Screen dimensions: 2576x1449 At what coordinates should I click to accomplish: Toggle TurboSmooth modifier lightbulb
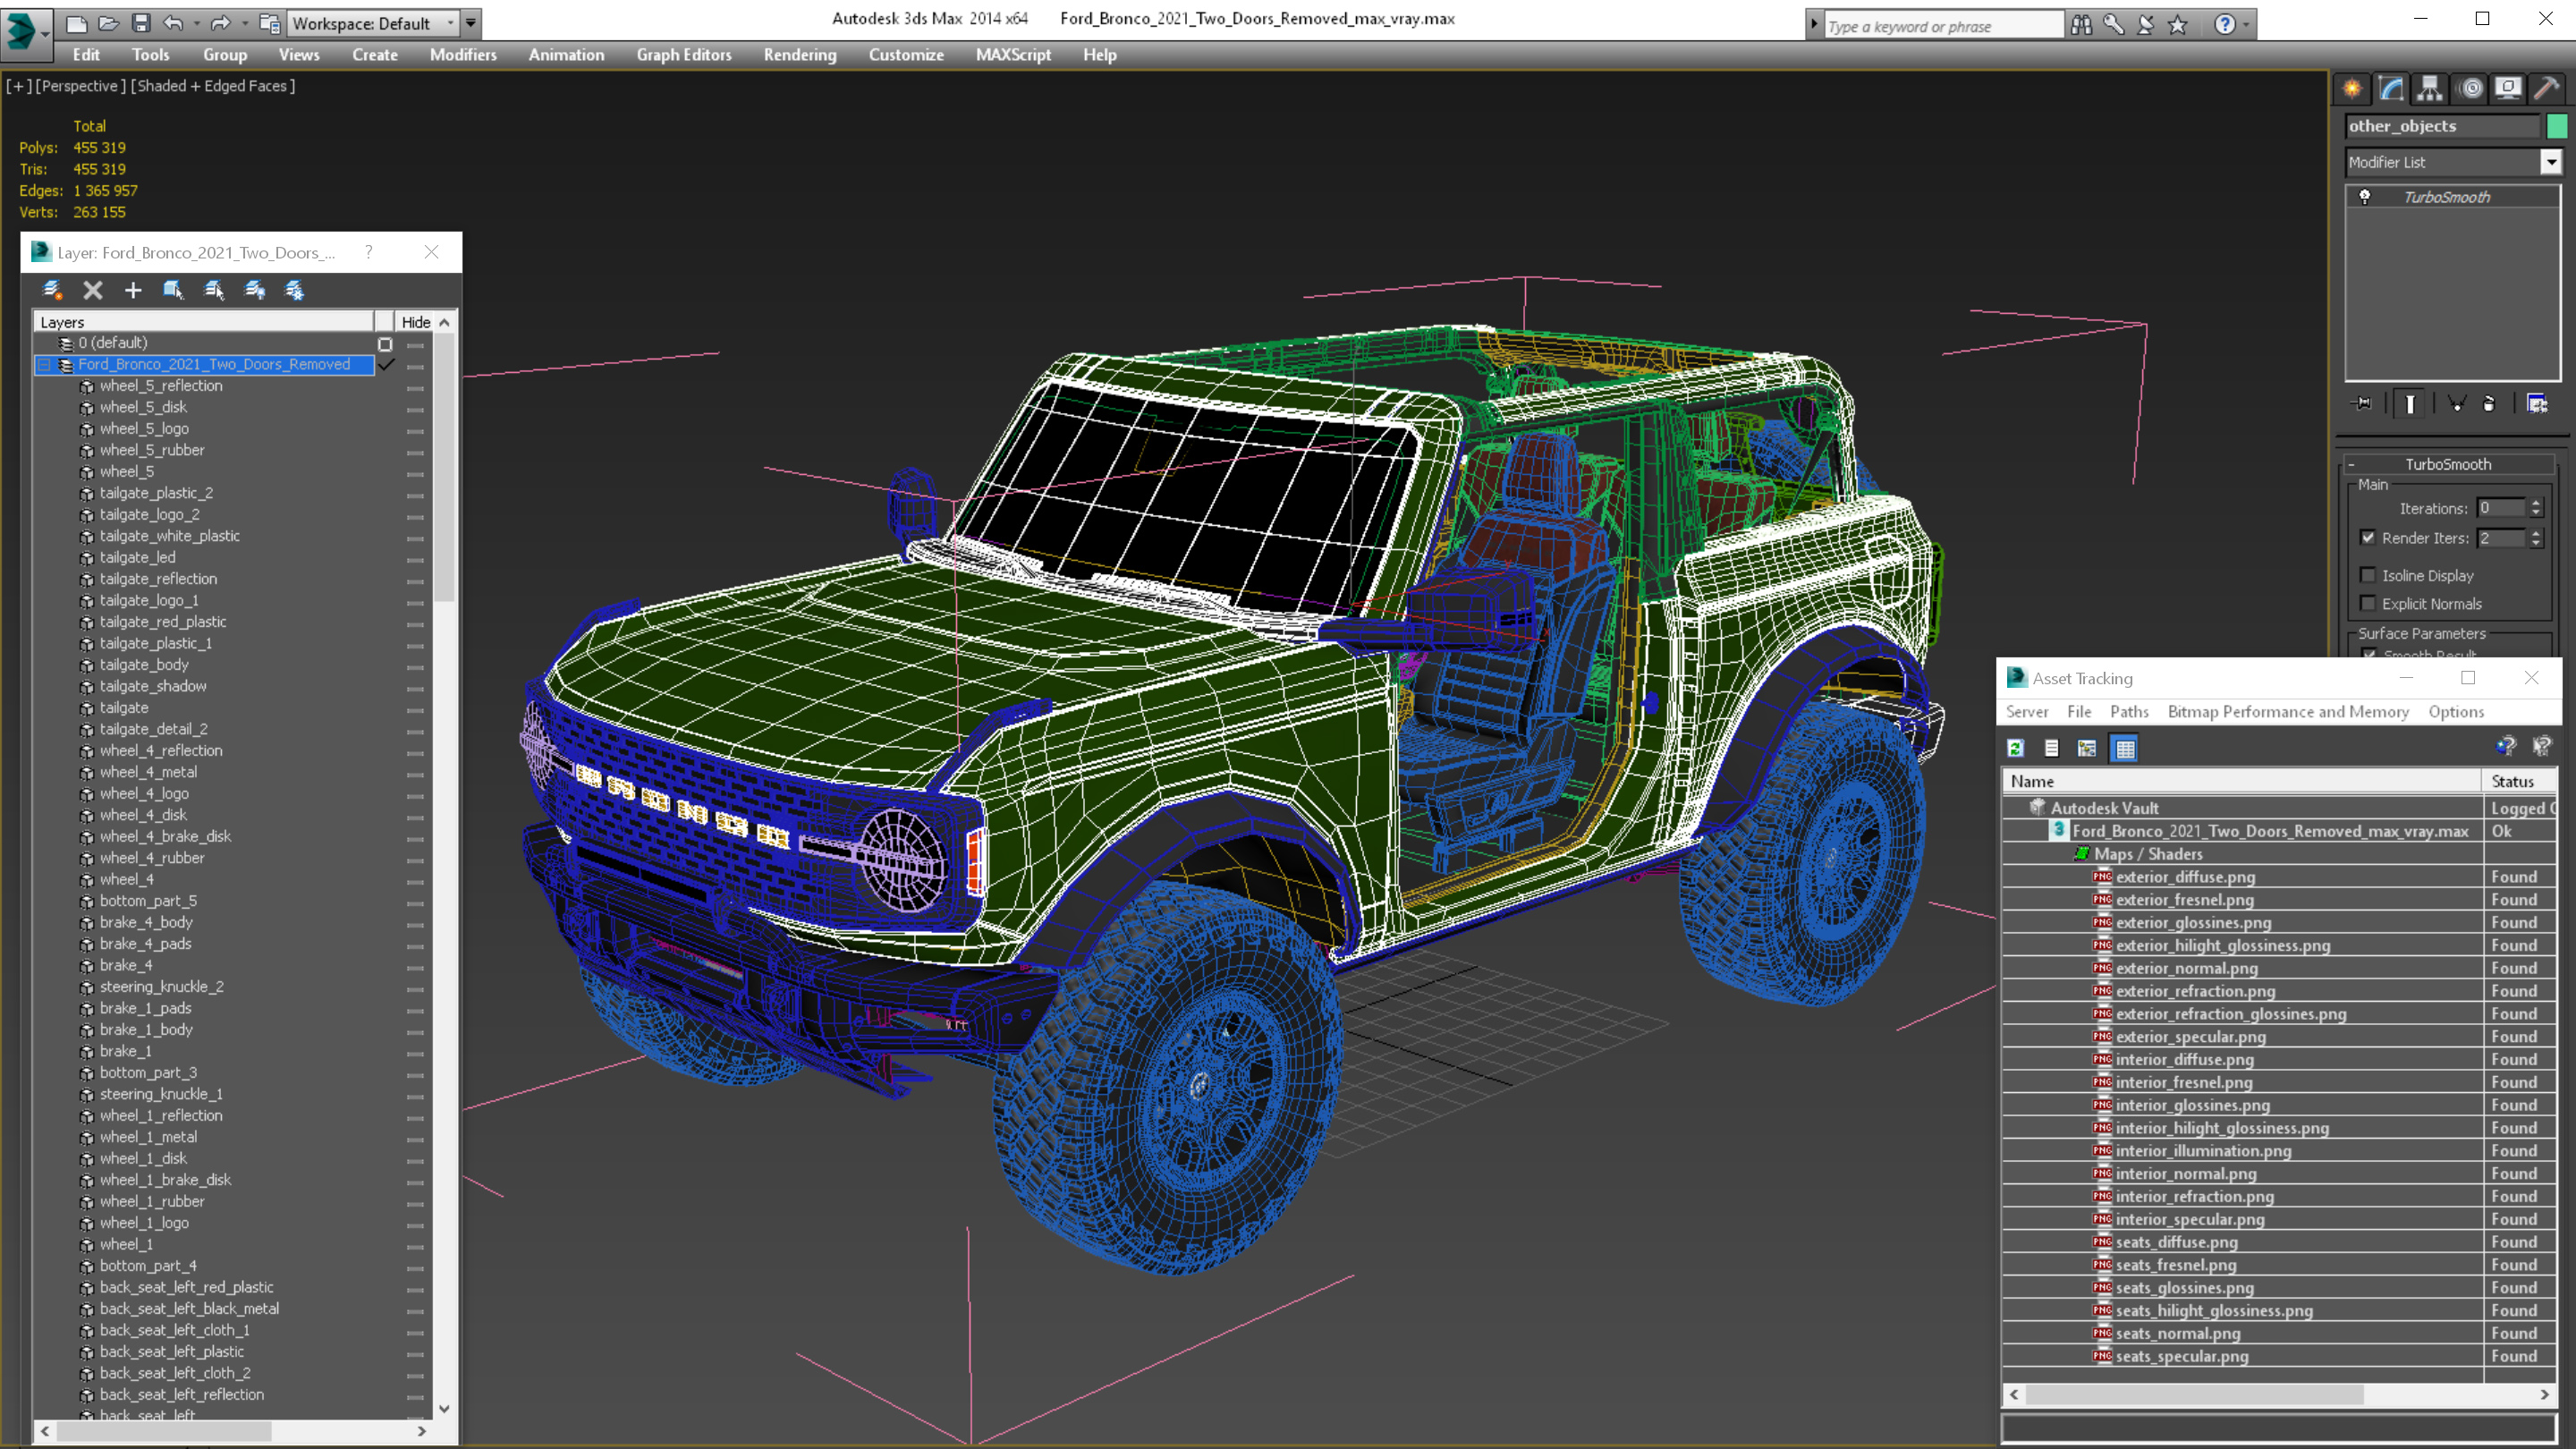tap(2365, 197)
